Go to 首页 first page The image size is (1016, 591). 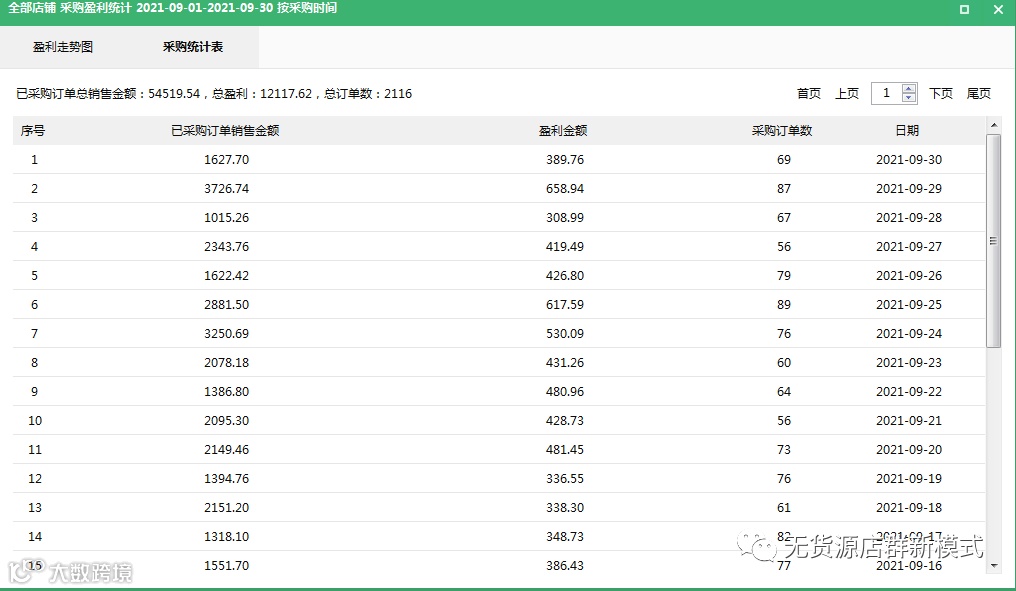(809, 93)
